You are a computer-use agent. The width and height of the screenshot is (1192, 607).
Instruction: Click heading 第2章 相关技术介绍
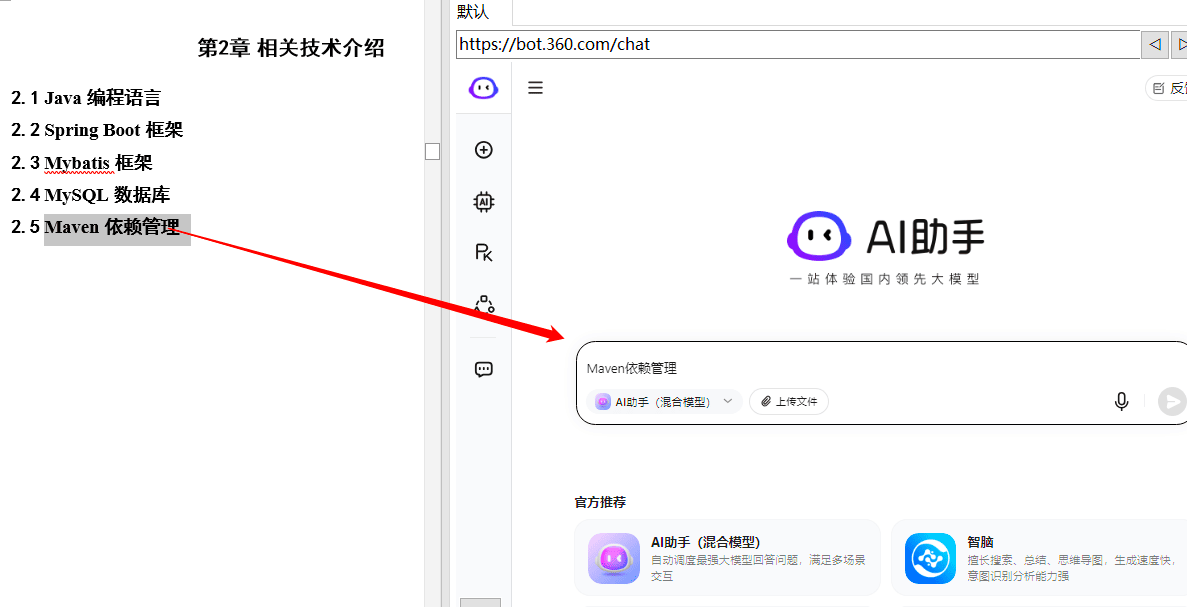(x=291, y=48)
